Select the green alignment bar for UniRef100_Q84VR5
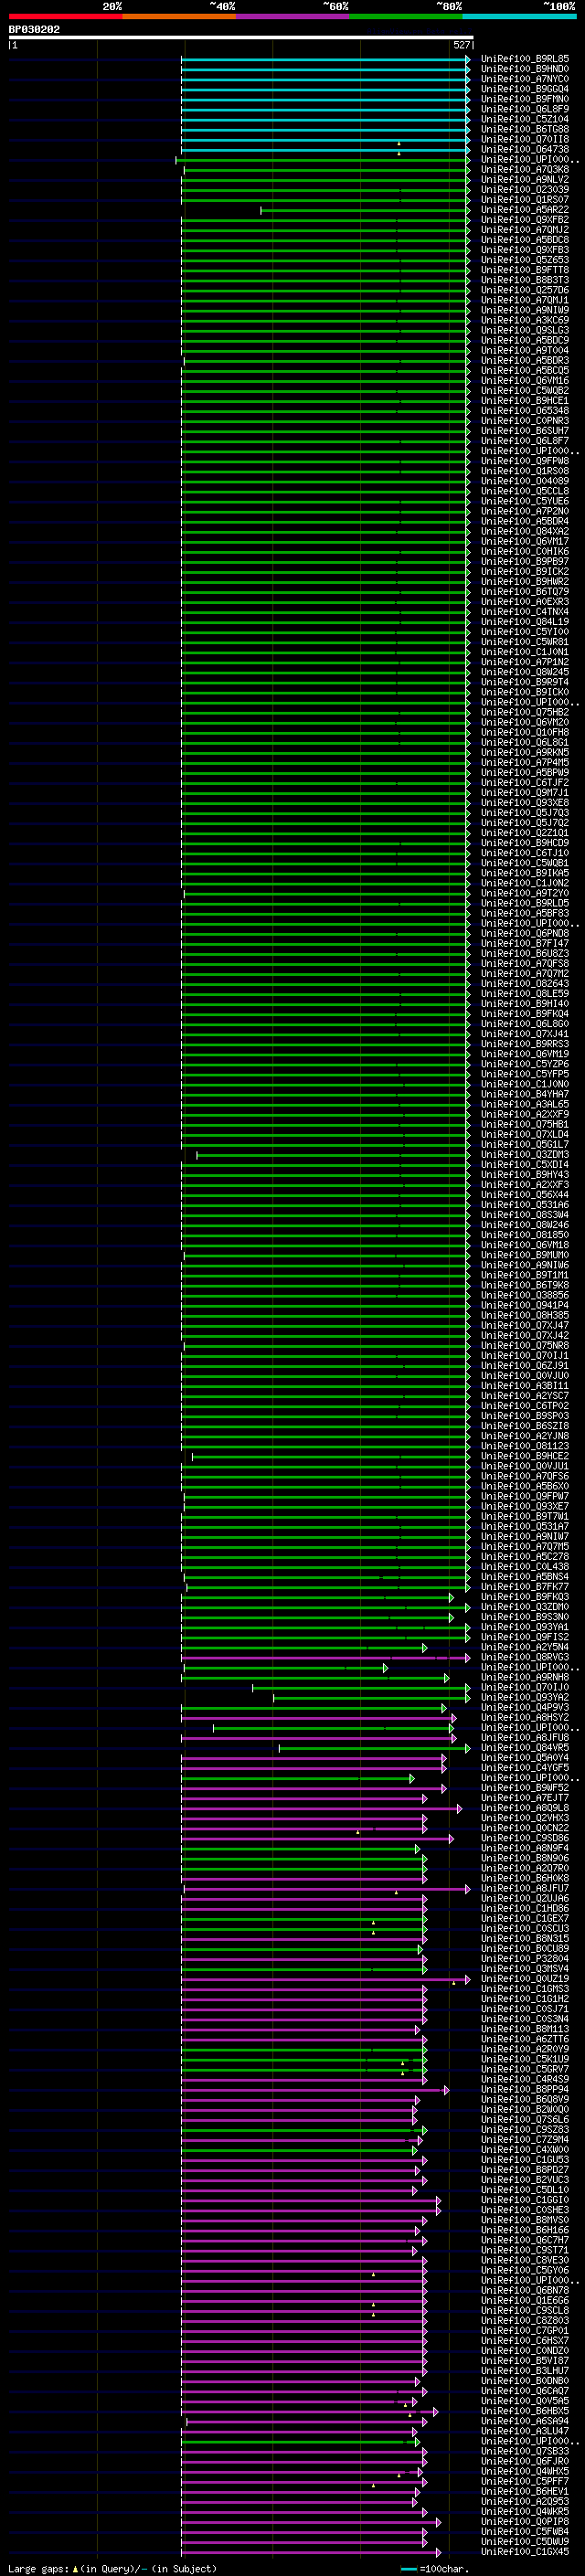The width and height of the screenshot is (585, 2576). click(374, 1748)
